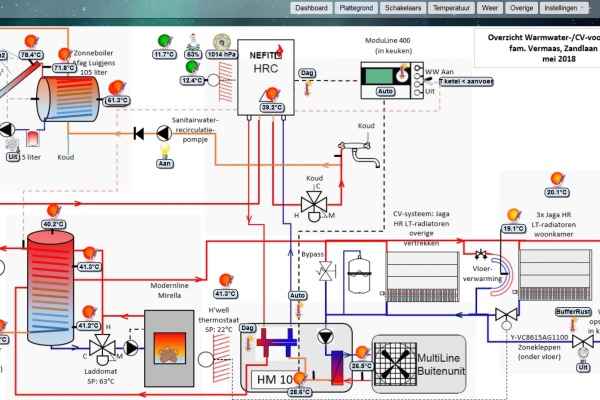
Task: Toggle the Uit switch near 5 liter vessel
Action: (13, 157)
